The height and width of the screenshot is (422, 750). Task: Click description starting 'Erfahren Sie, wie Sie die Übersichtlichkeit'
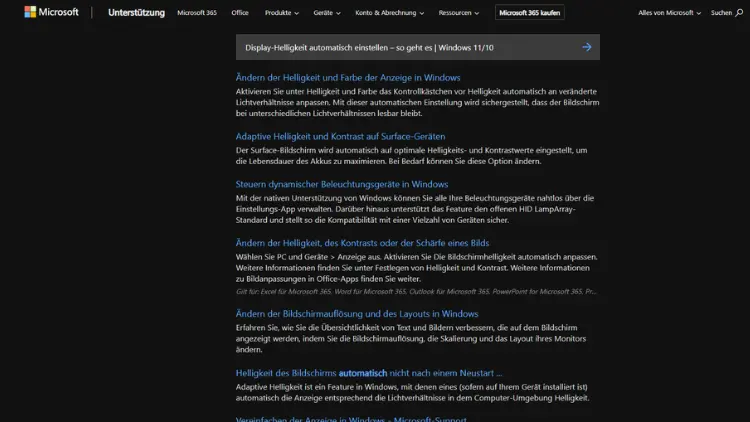pyautogui.click(x=411, y=339)
